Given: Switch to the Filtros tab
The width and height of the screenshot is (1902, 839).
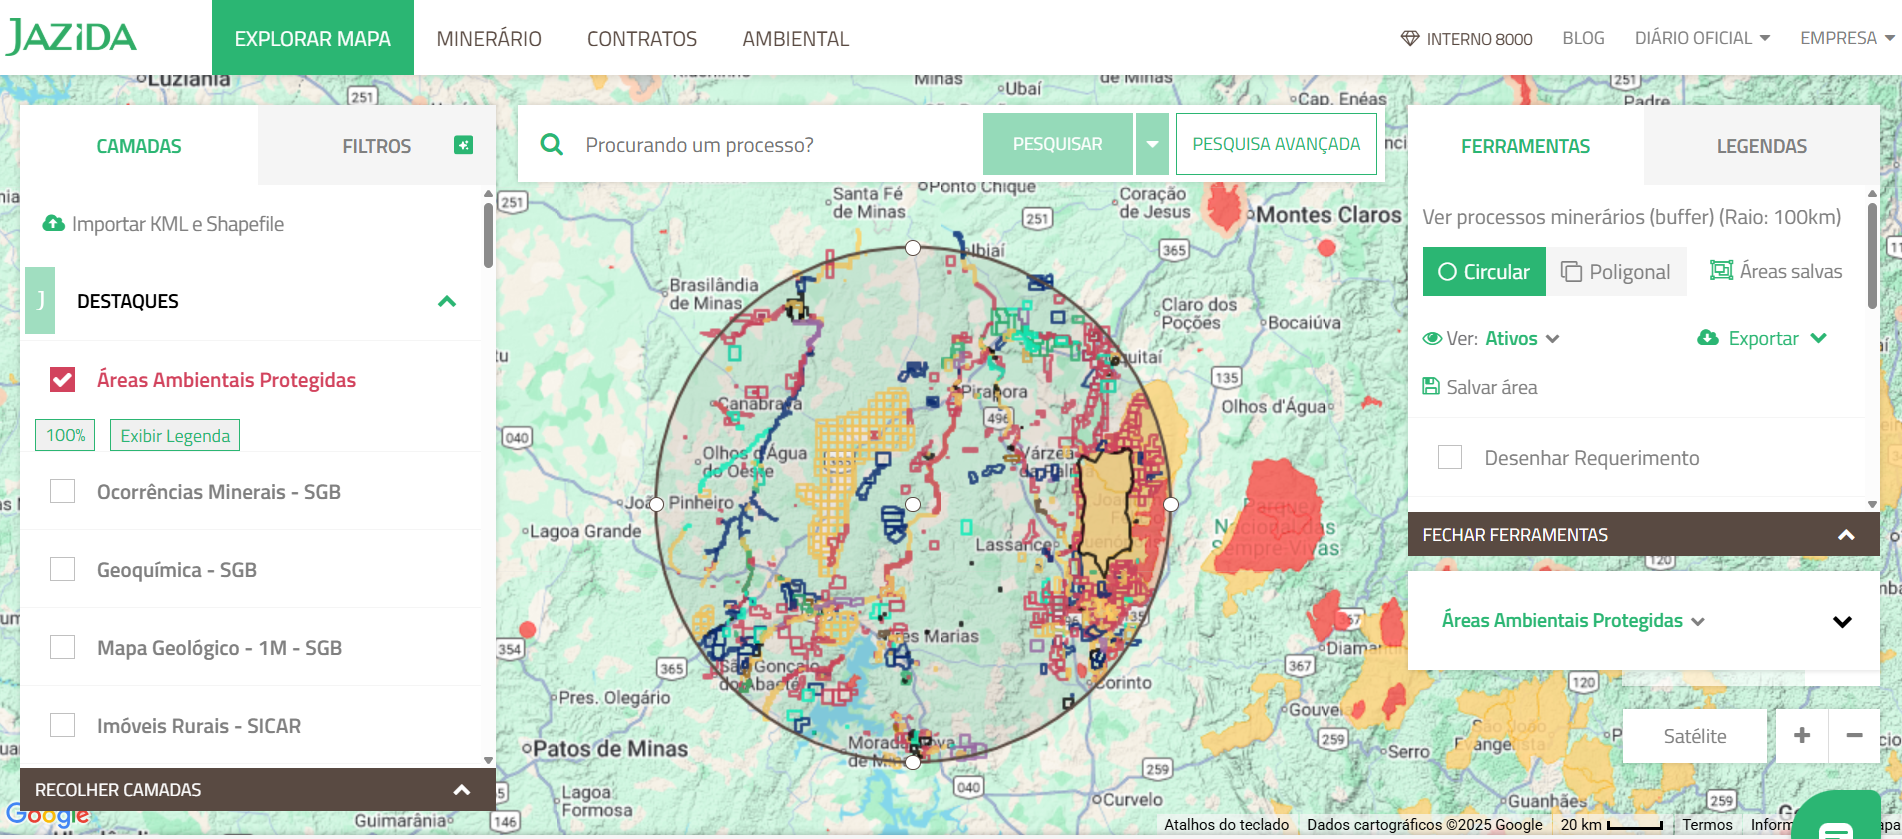Looking at the screenshot, I should (x=376, y=146).
